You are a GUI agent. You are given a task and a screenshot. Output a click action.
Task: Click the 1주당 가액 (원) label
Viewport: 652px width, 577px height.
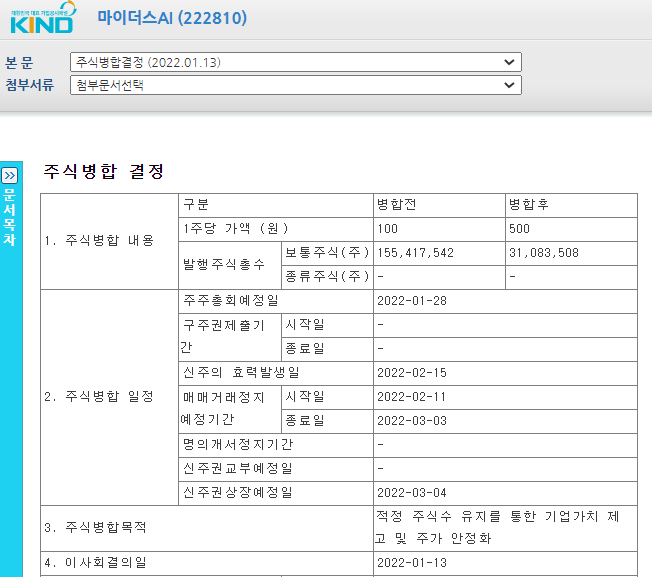pos(236,229)
